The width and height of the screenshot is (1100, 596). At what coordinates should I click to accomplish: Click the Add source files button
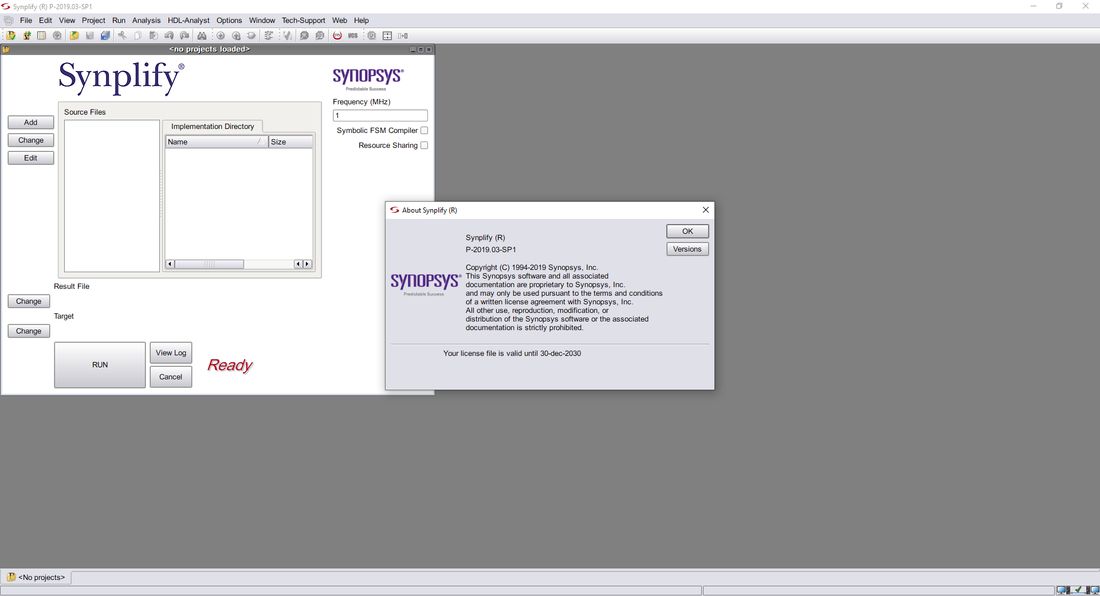pos(31,122)
